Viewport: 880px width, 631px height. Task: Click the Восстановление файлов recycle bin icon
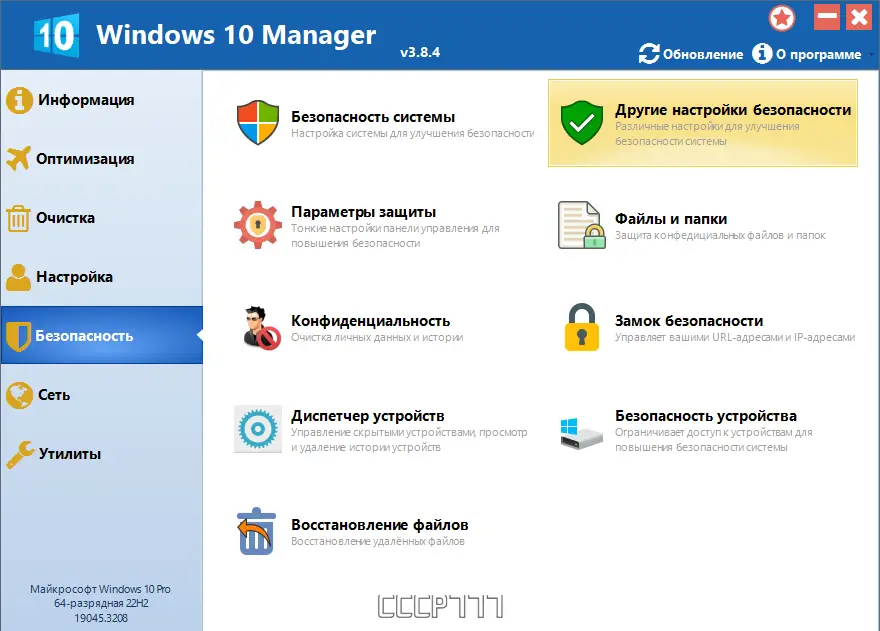256,531
